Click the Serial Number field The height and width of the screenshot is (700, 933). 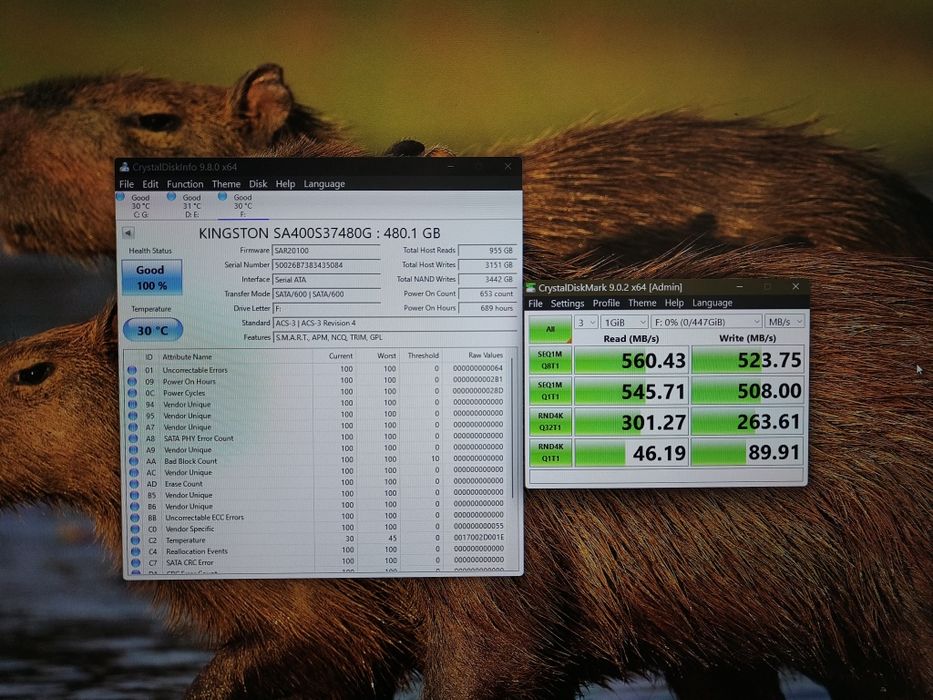click(326, 265)
